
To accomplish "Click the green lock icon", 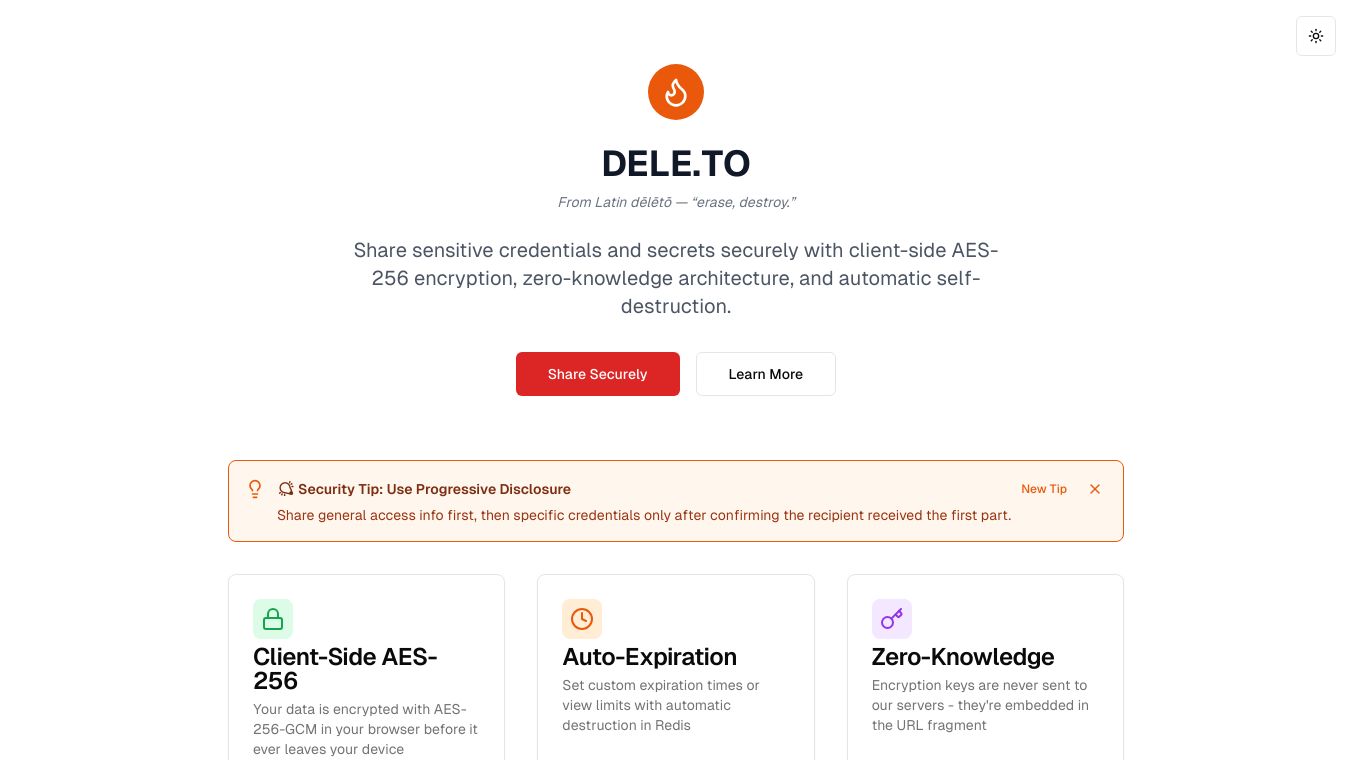I will tap(273, 619).
